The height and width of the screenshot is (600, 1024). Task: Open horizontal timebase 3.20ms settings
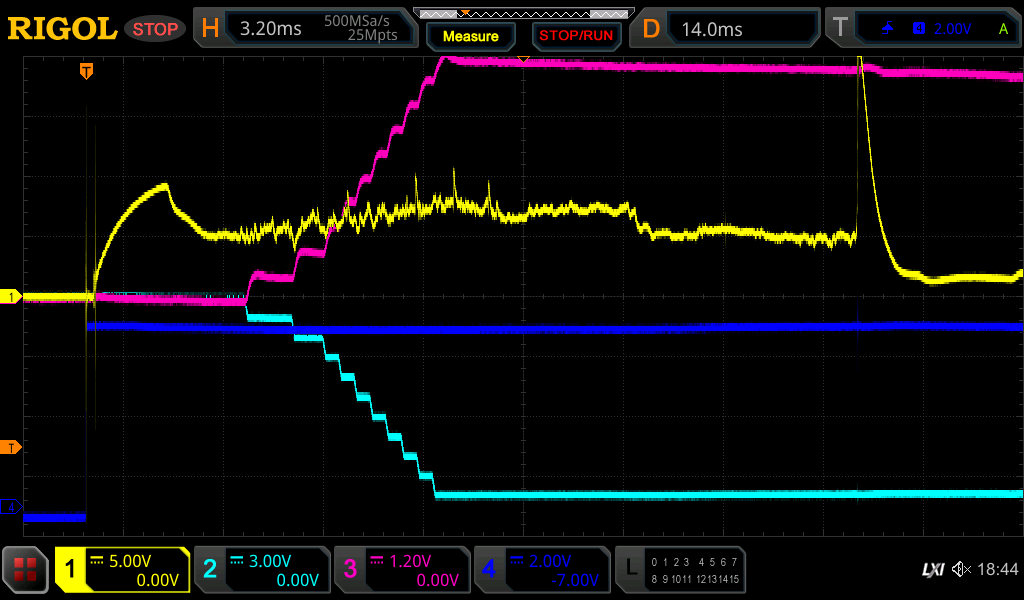pyautogui.click(x=305, y=29)
